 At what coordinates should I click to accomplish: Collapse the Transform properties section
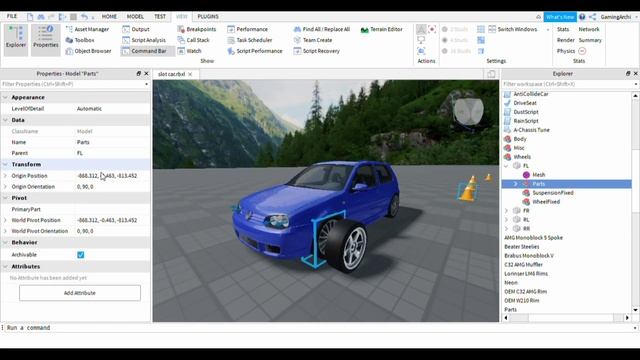click(x=5, y=164)
